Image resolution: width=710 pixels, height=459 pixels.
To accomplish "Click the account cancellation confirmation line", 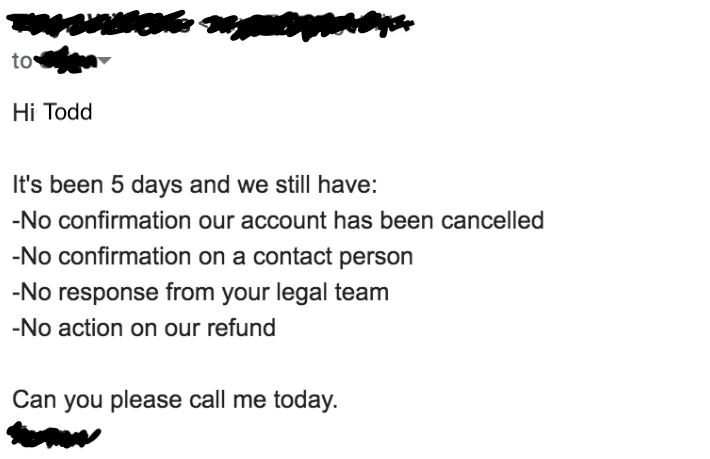I will point(278,220).
